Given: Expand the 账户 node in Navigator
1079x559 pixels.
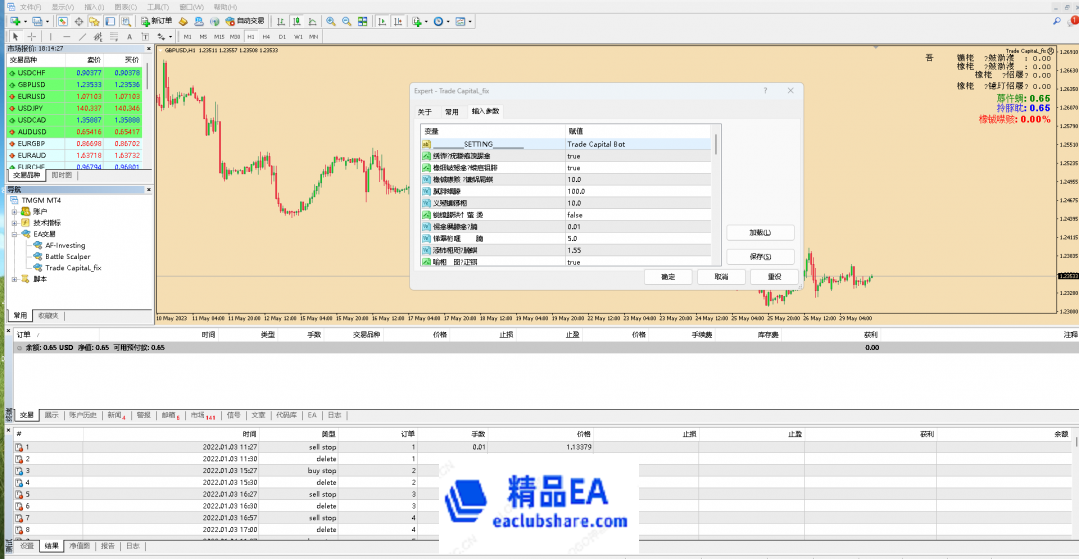Looking at the screenshot, I should 14,211.
